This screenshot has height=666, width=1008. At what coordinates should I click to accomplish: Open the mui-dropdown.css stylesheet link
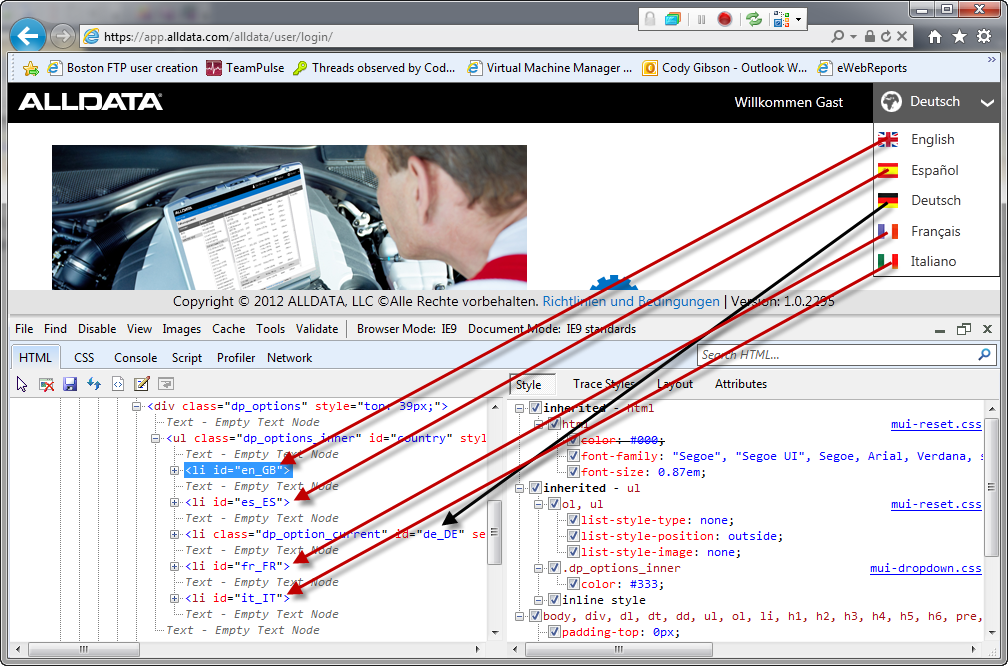click(925, 568)
